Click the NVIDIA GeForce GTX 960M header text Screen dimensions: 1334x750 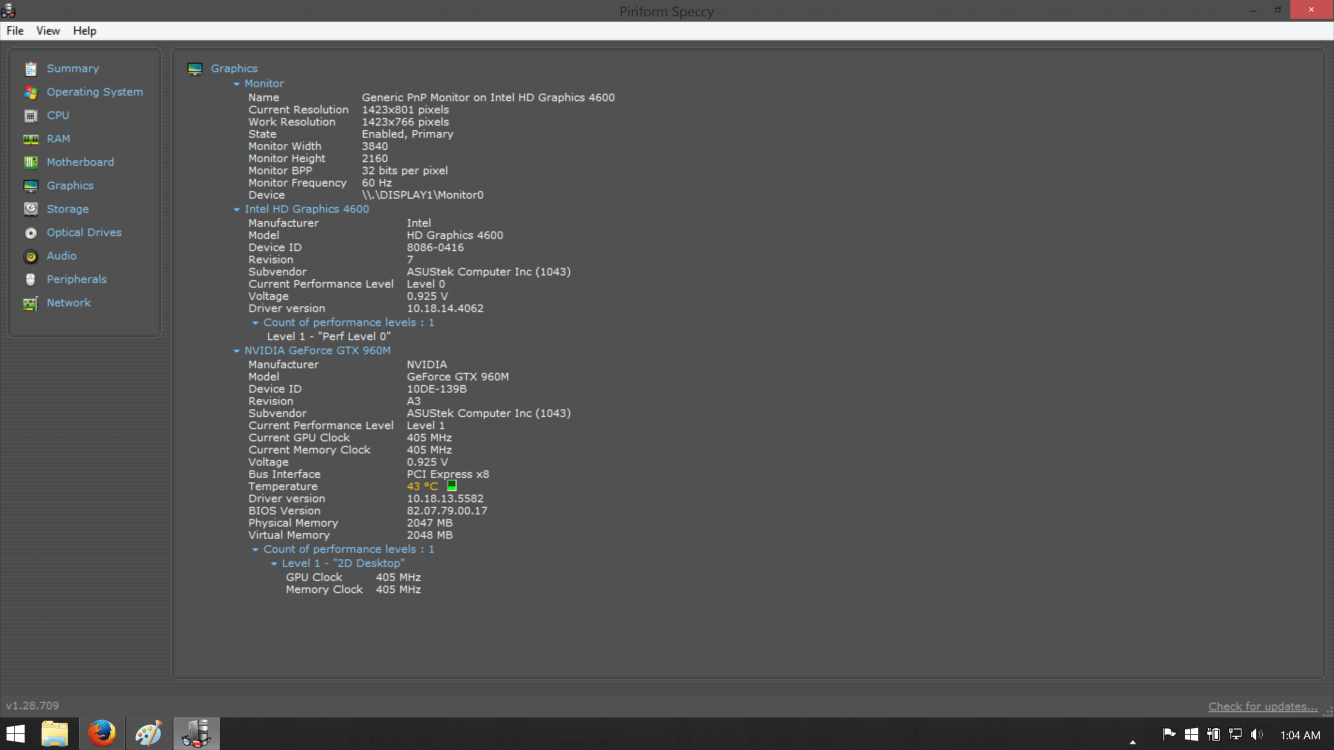point(318,351)
